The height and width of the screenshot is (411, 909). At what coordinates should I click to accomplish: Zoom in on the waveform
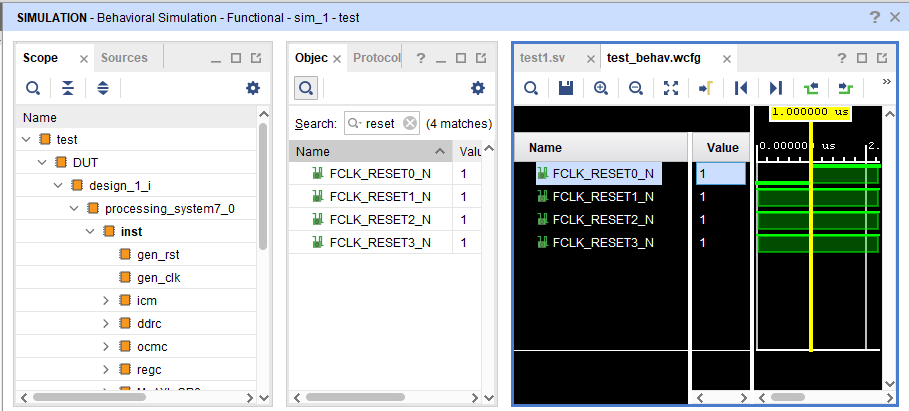601,88
